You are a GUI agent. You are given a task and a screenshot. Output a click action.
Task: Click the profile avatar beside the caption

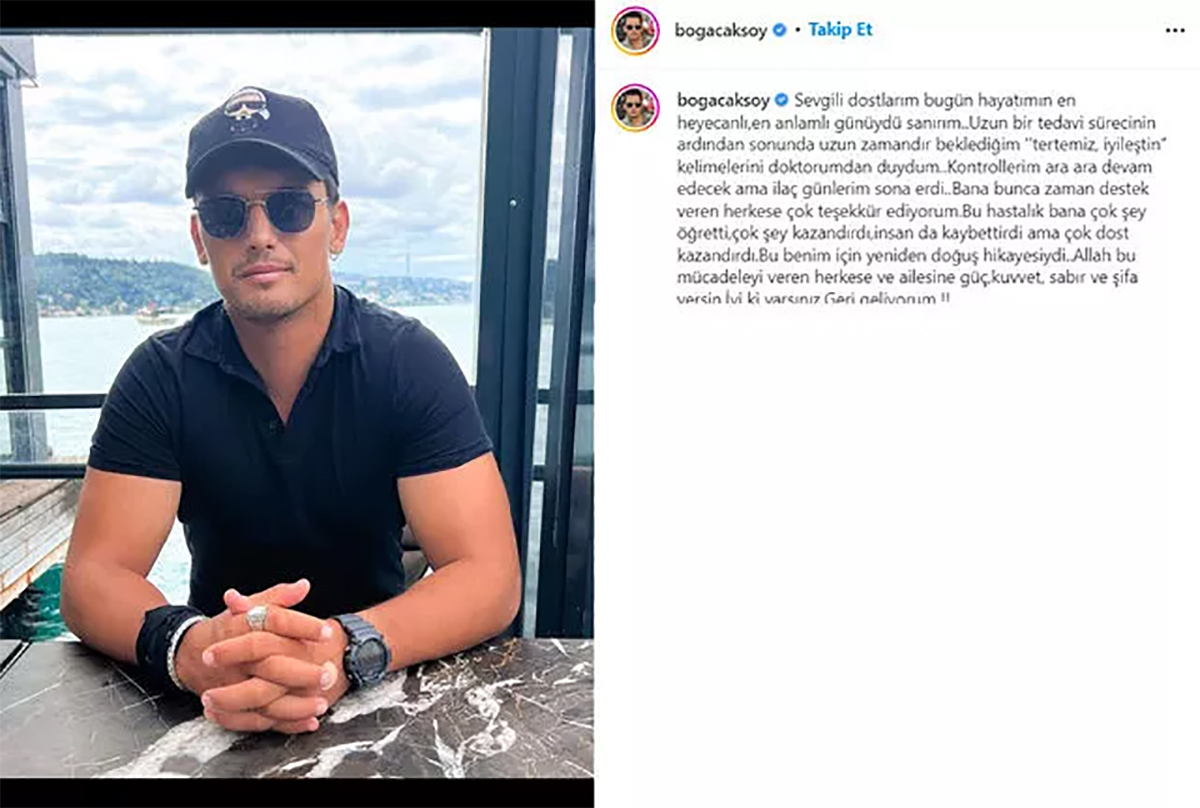(635, 108)
